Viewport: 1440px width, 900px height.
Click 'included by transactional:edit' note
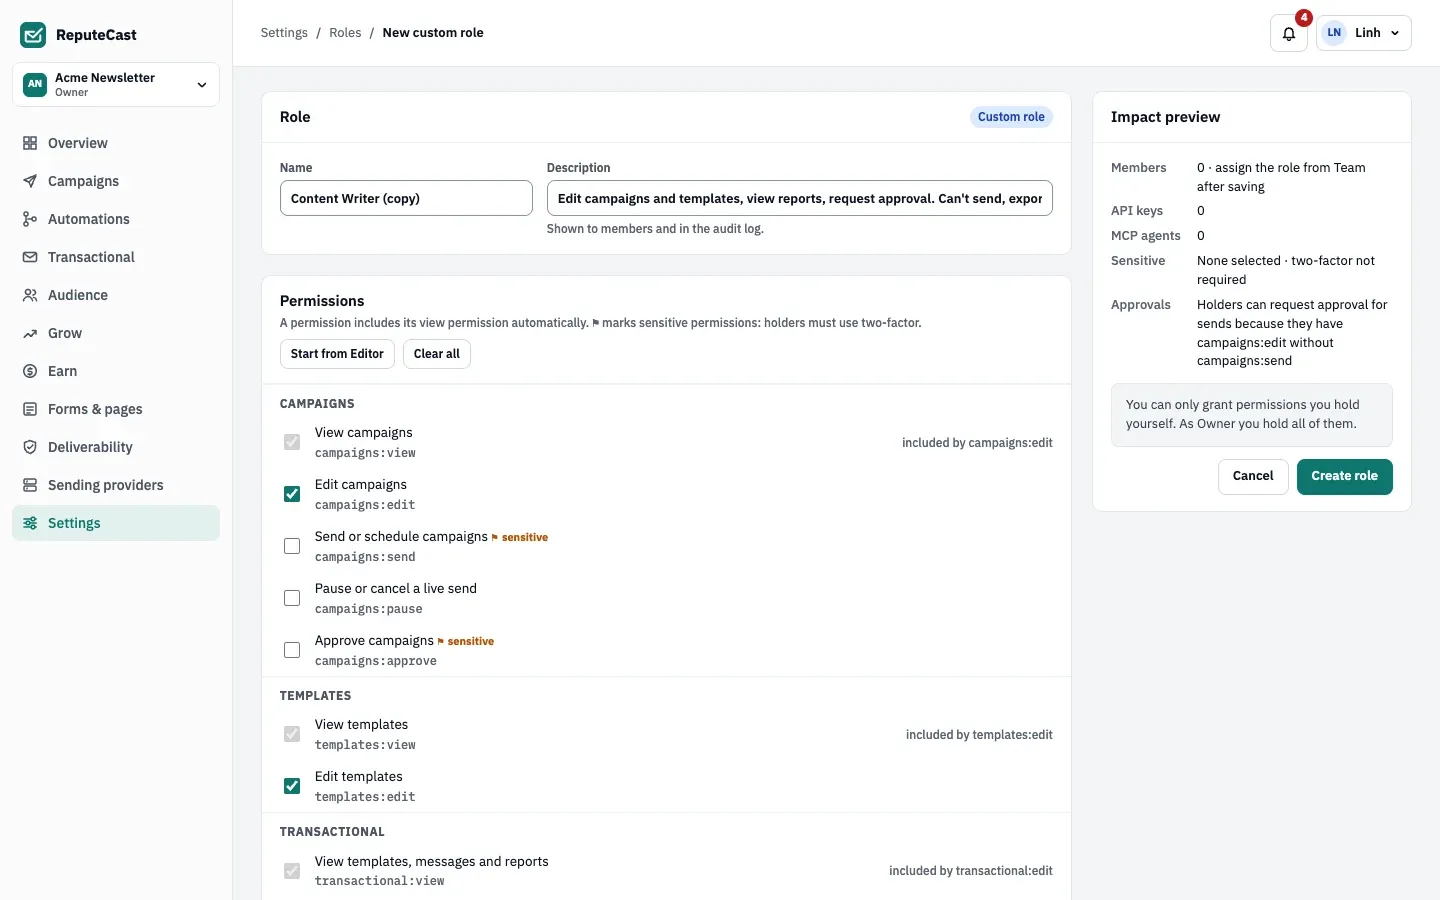971,871
